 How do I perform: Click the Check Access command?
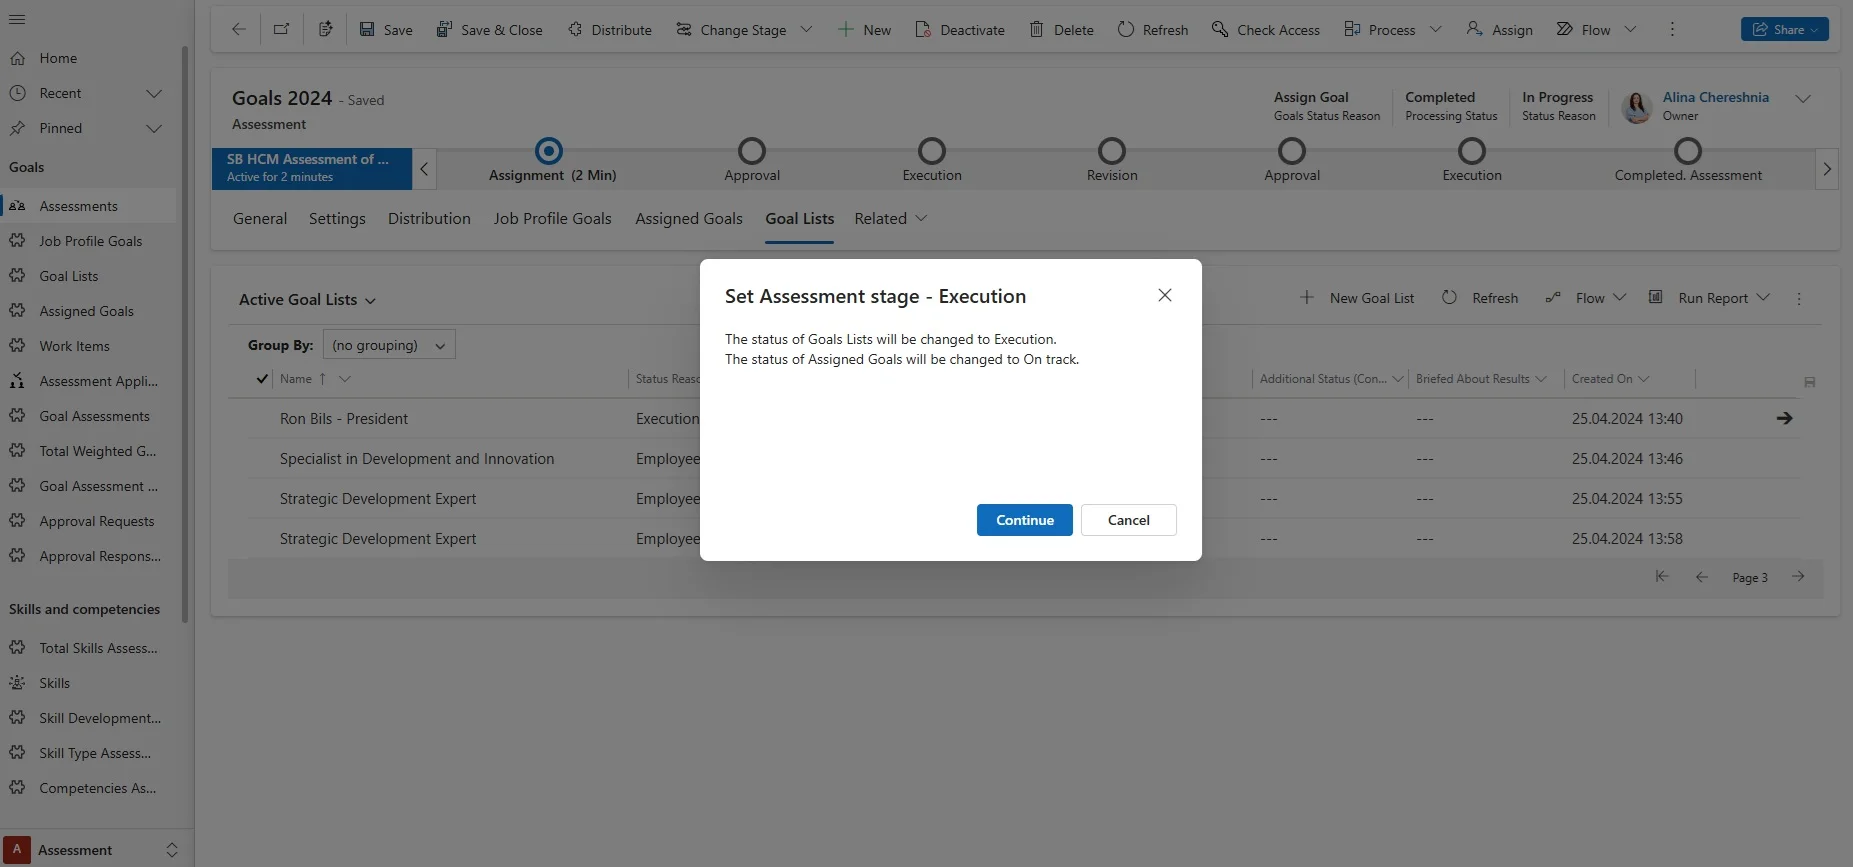click(x=1265, y=30)
